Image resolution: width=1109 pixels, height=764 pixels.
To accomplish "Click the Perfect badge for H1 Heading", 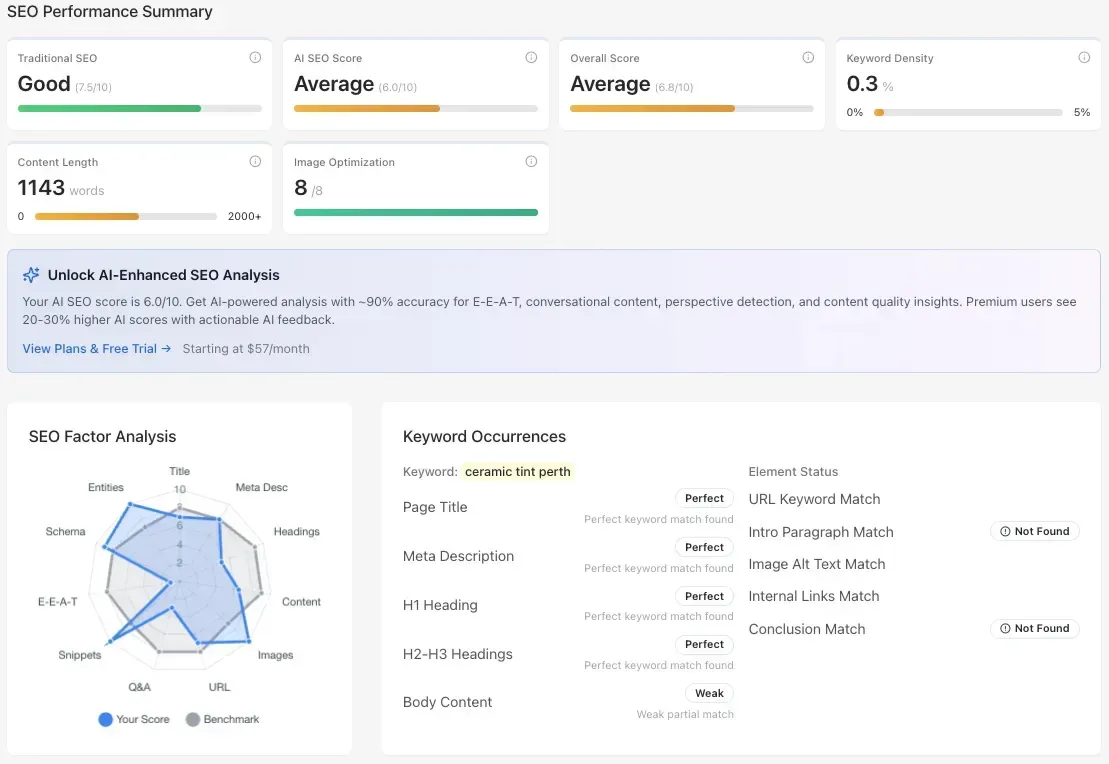I will click(704, 595).
